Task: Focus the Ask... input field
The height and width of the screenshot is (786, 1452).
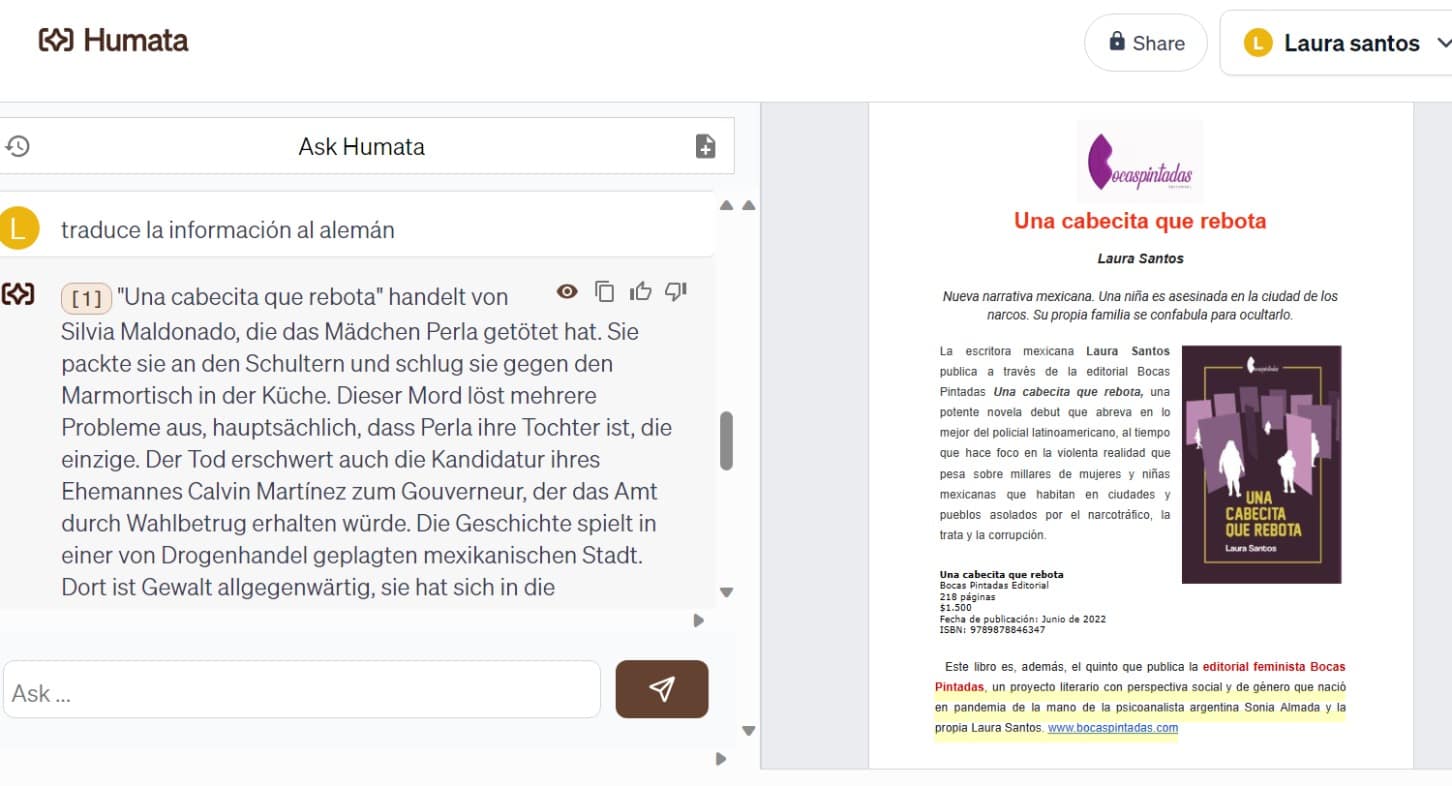Action: point(301,689)
